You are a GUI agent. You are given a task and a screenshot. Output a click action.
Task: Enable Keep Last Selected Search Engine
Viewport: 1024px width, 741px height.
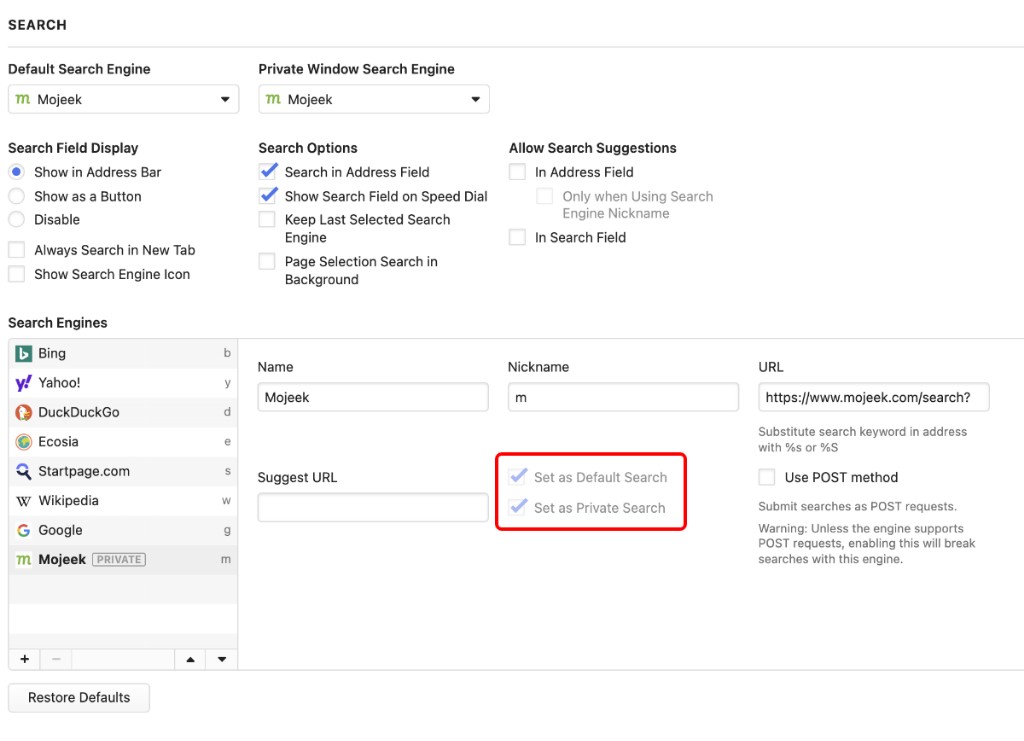pos(267,219)
